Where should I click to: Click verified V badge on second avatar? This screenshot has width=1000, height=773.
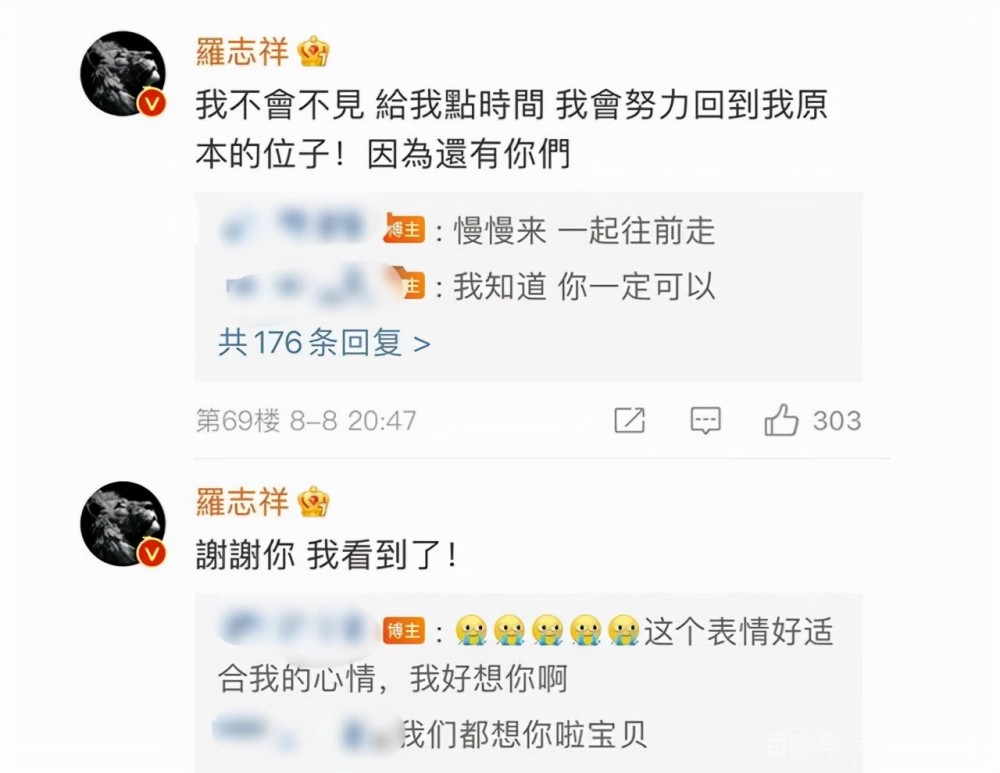coord(152,552)
